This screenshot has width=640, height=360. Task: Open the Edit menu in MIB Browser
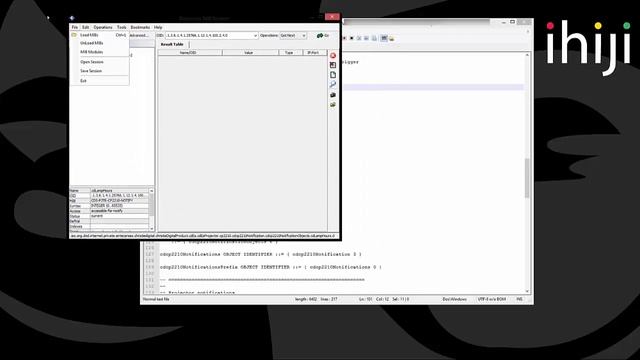[x=85, y=27]
